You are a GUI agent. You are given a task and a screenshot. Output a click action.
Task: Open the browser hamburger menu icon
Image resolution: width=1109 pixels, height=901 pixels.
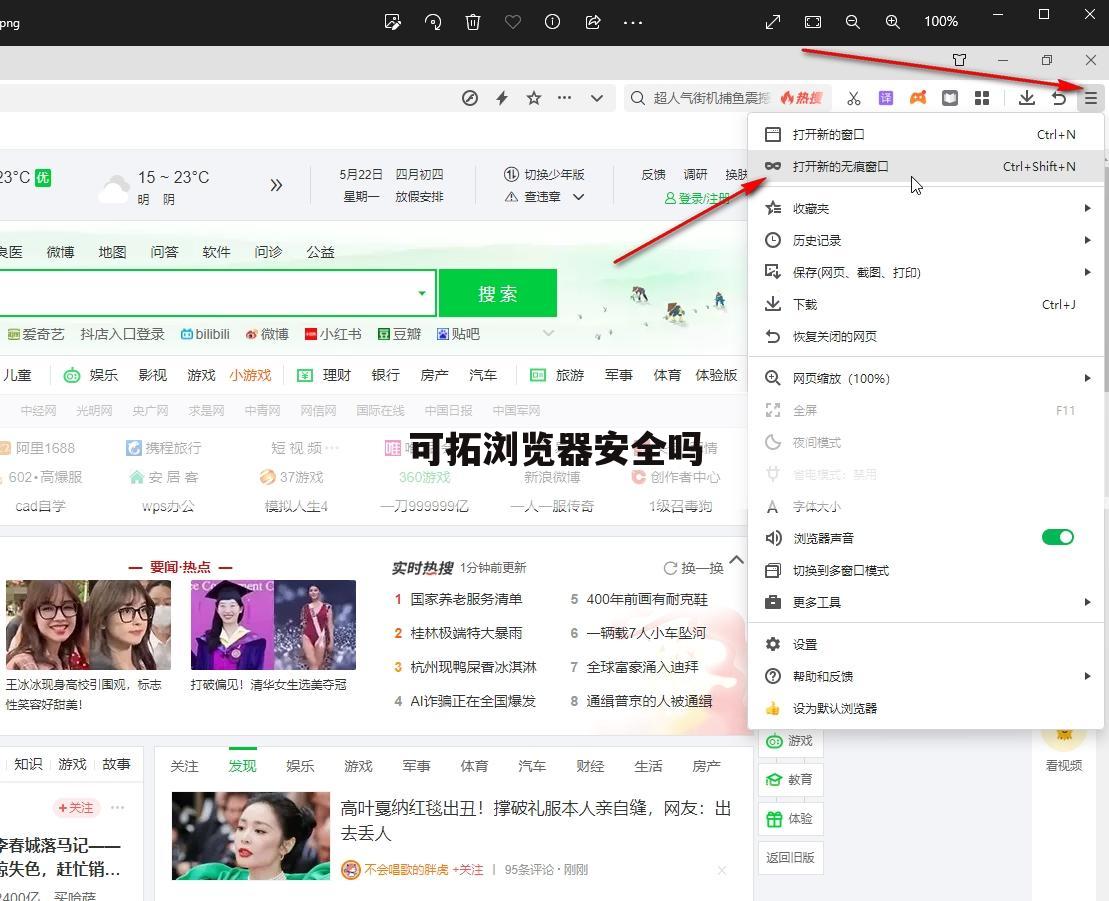[x=1091, y=98]
